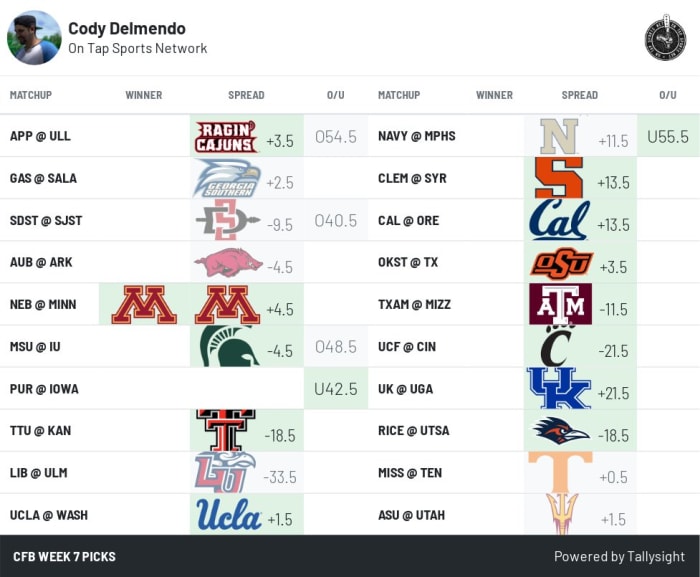Click the On Tap Sports Network badge
Image resolution: width=700 pixels, height=577 pixels.
(665, 38)
